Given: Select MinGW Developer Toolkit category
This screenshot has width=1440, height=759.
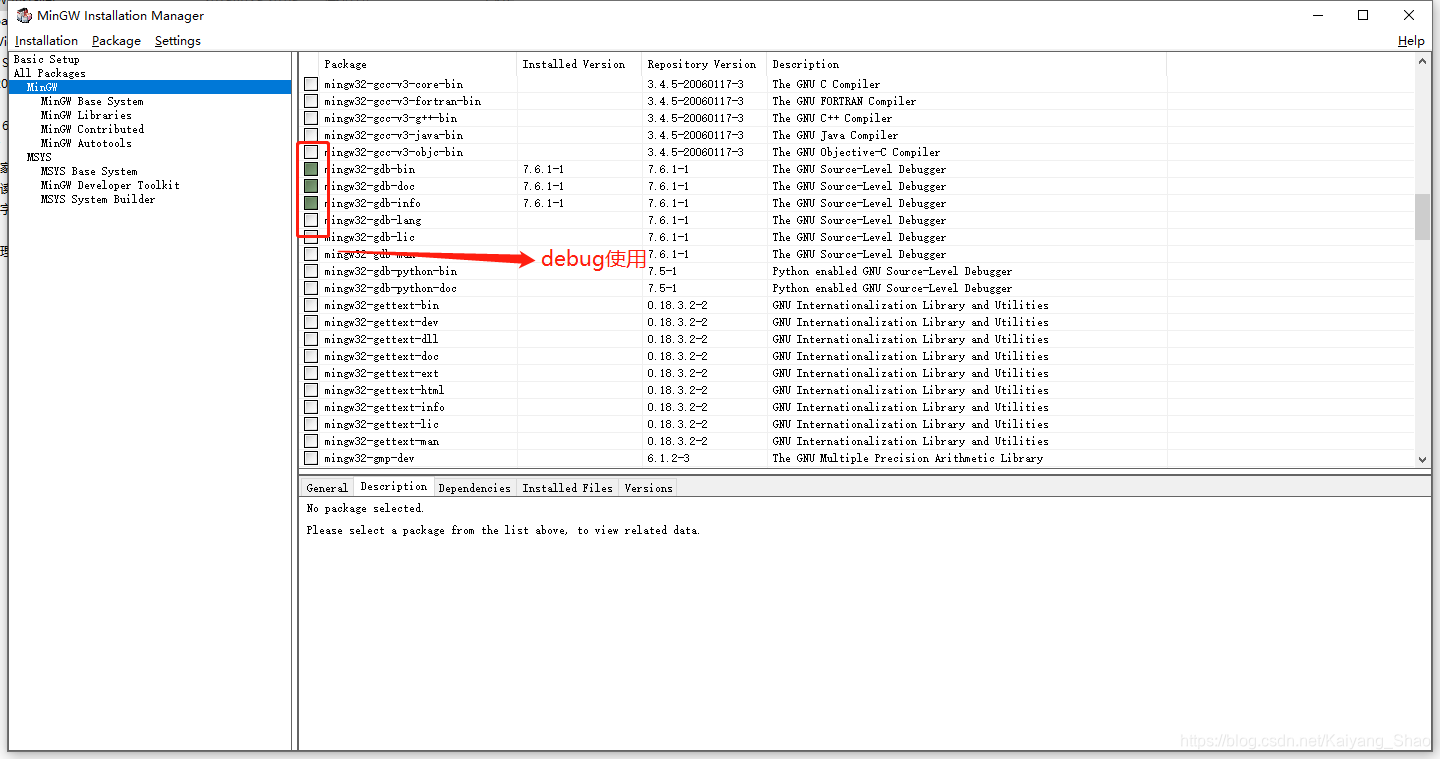Looking at the screenshot, I should coord(110,185).
